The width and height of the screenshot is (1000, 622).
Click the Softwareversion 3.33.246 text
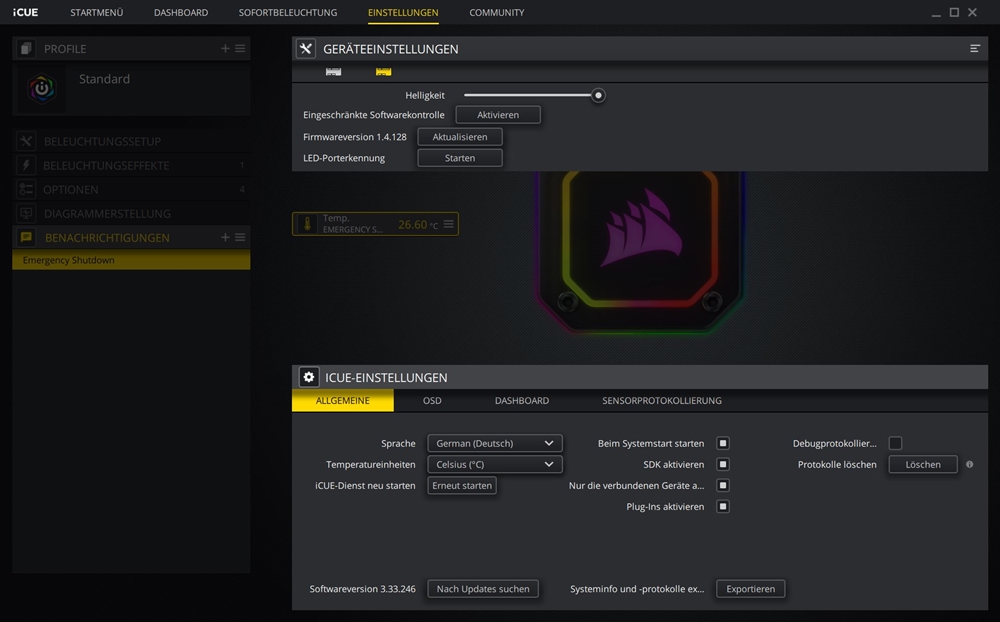362,589
